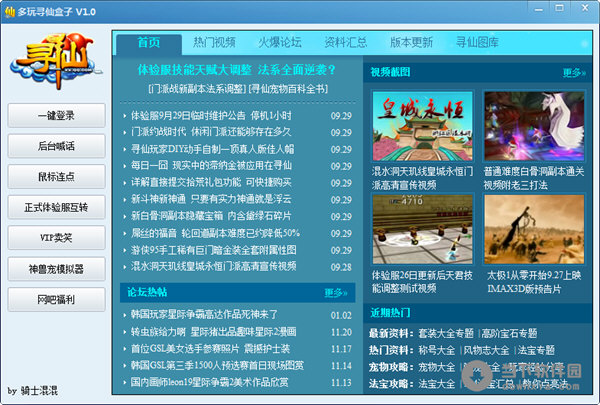Click the 一键登录 button

click(56, 115)
